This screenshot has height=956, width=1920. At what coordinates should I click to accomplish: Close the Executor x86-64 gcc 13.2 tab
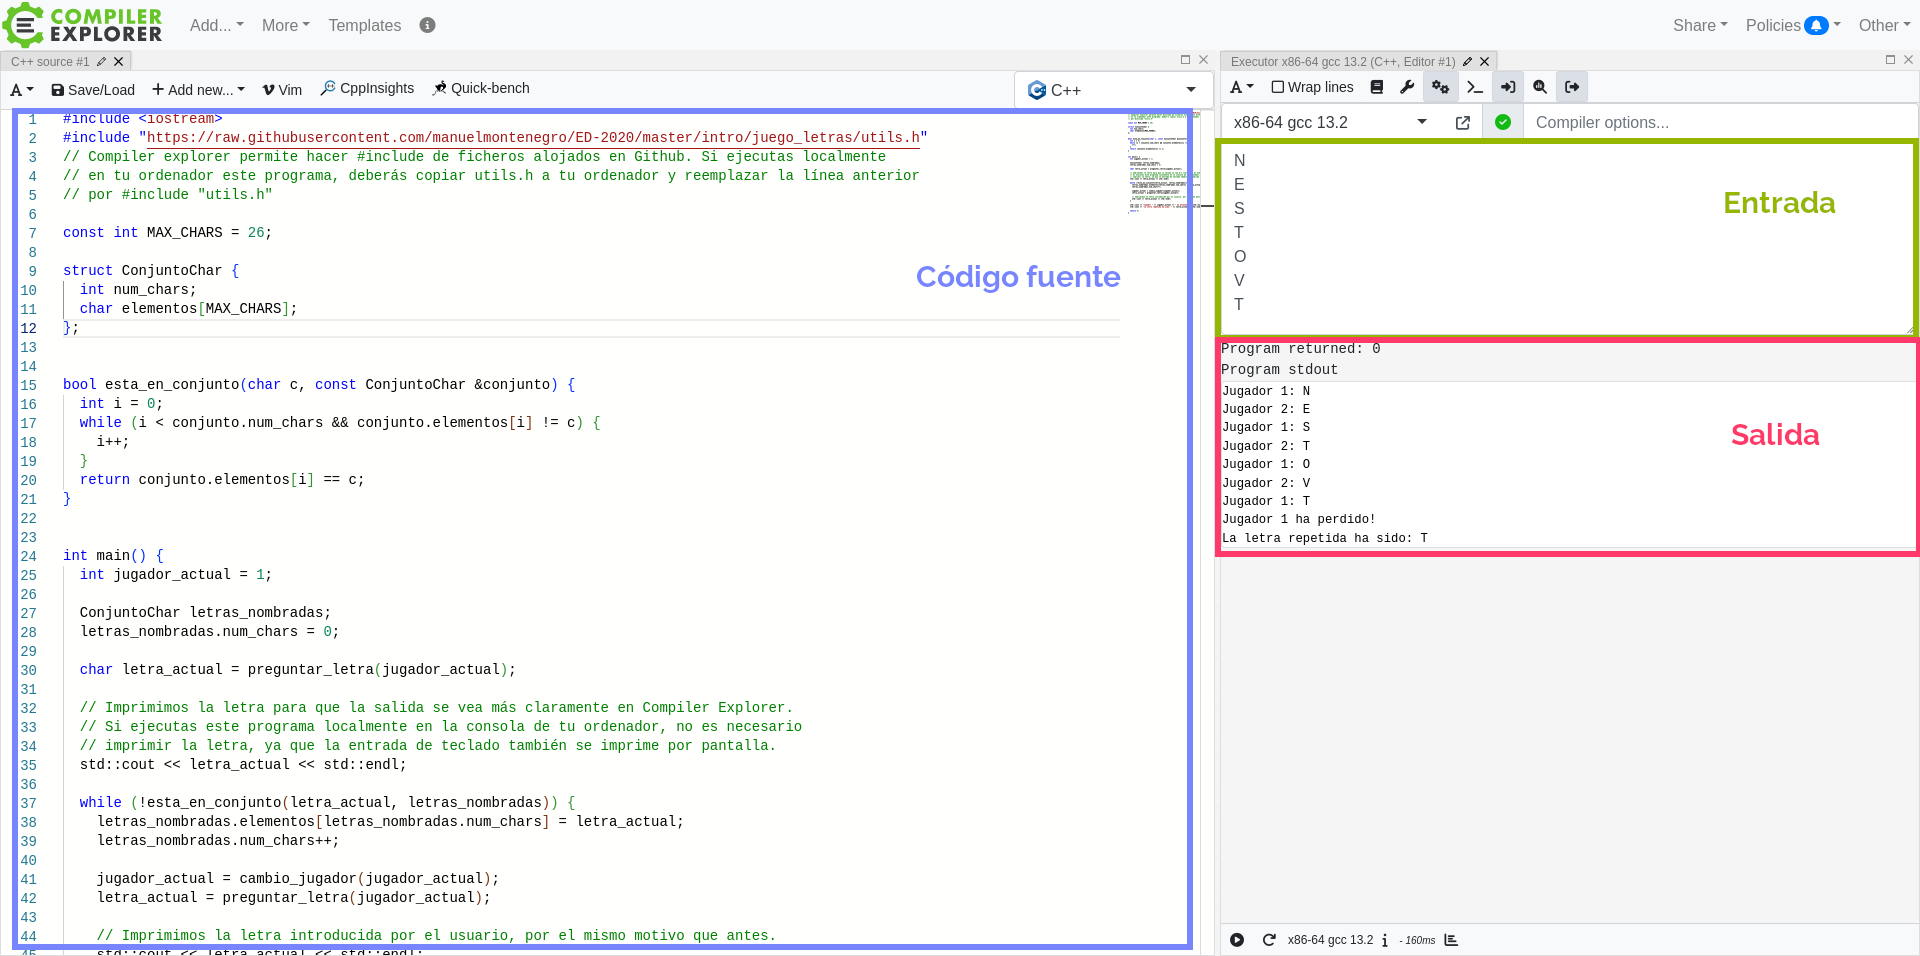pyautogui.click(x=1484, y=62)
